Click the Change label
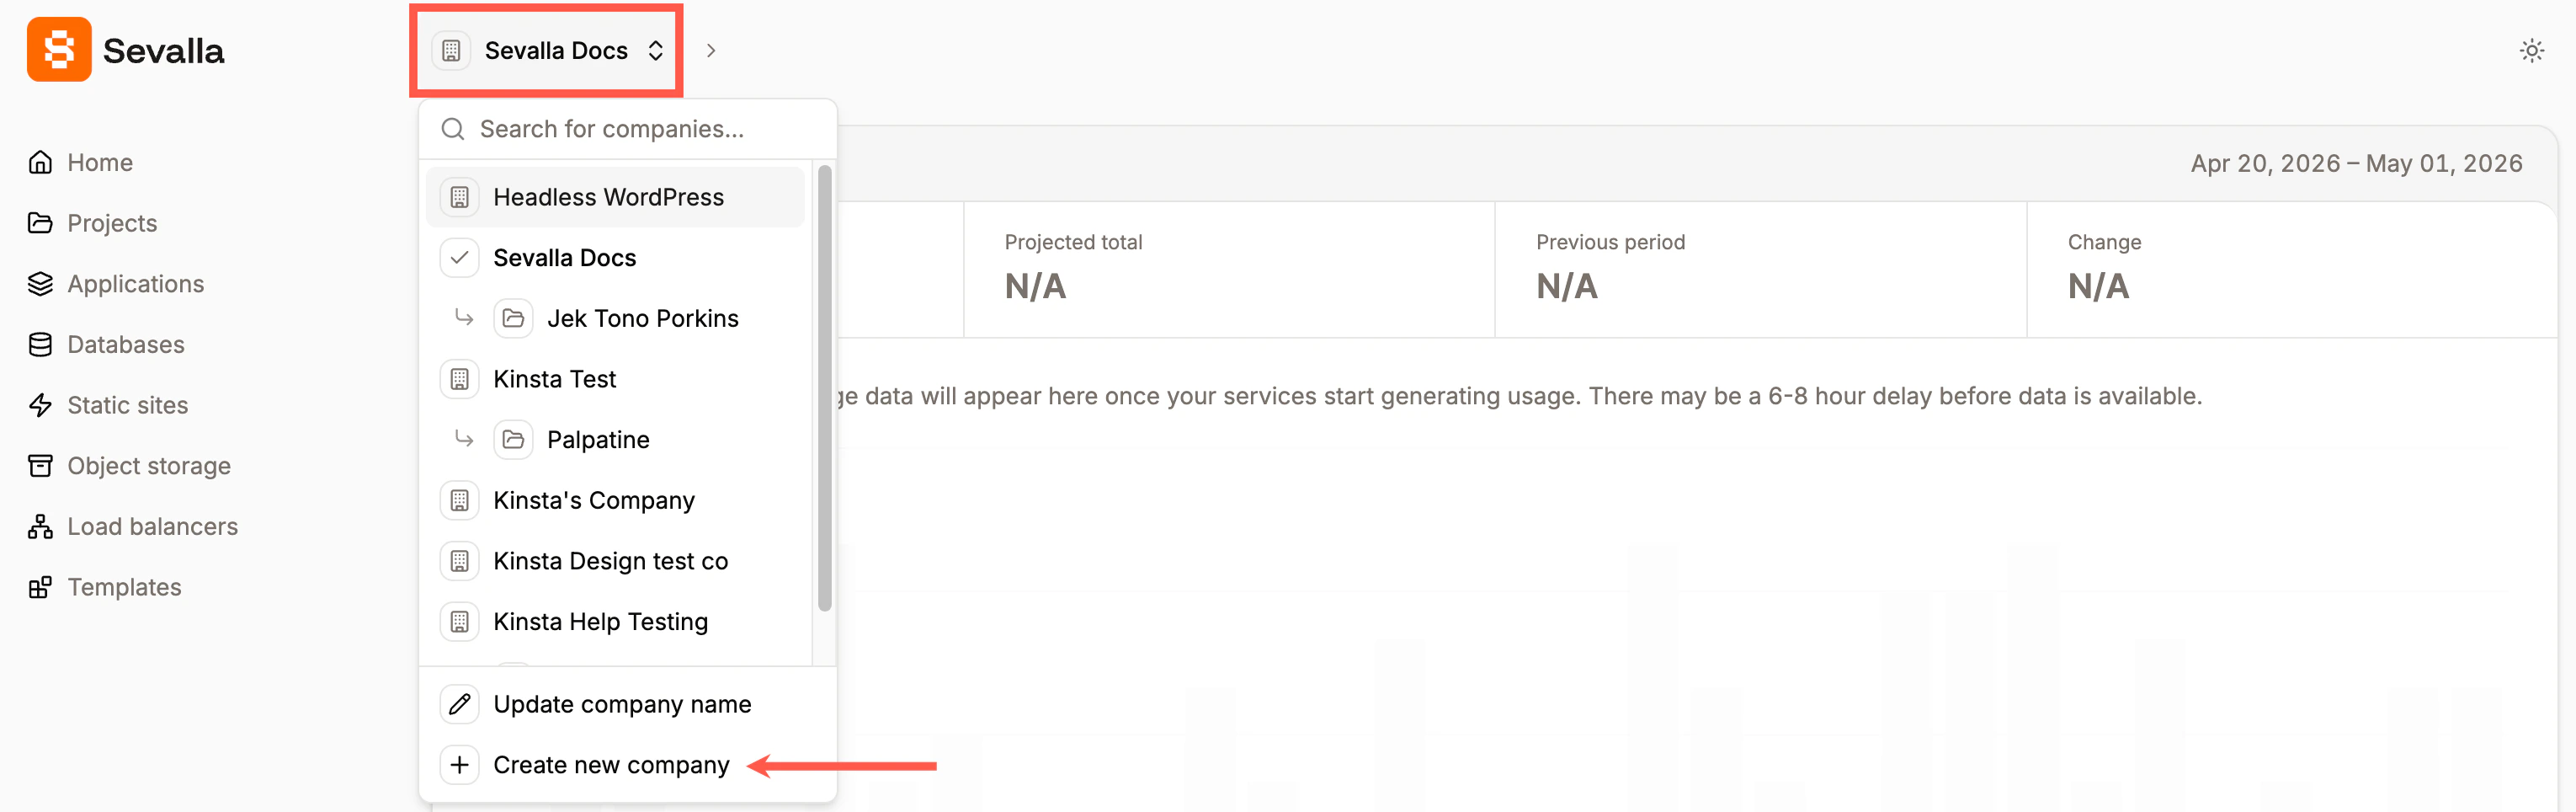This screenshot has width=2576, height=812. pos(2104,242)
